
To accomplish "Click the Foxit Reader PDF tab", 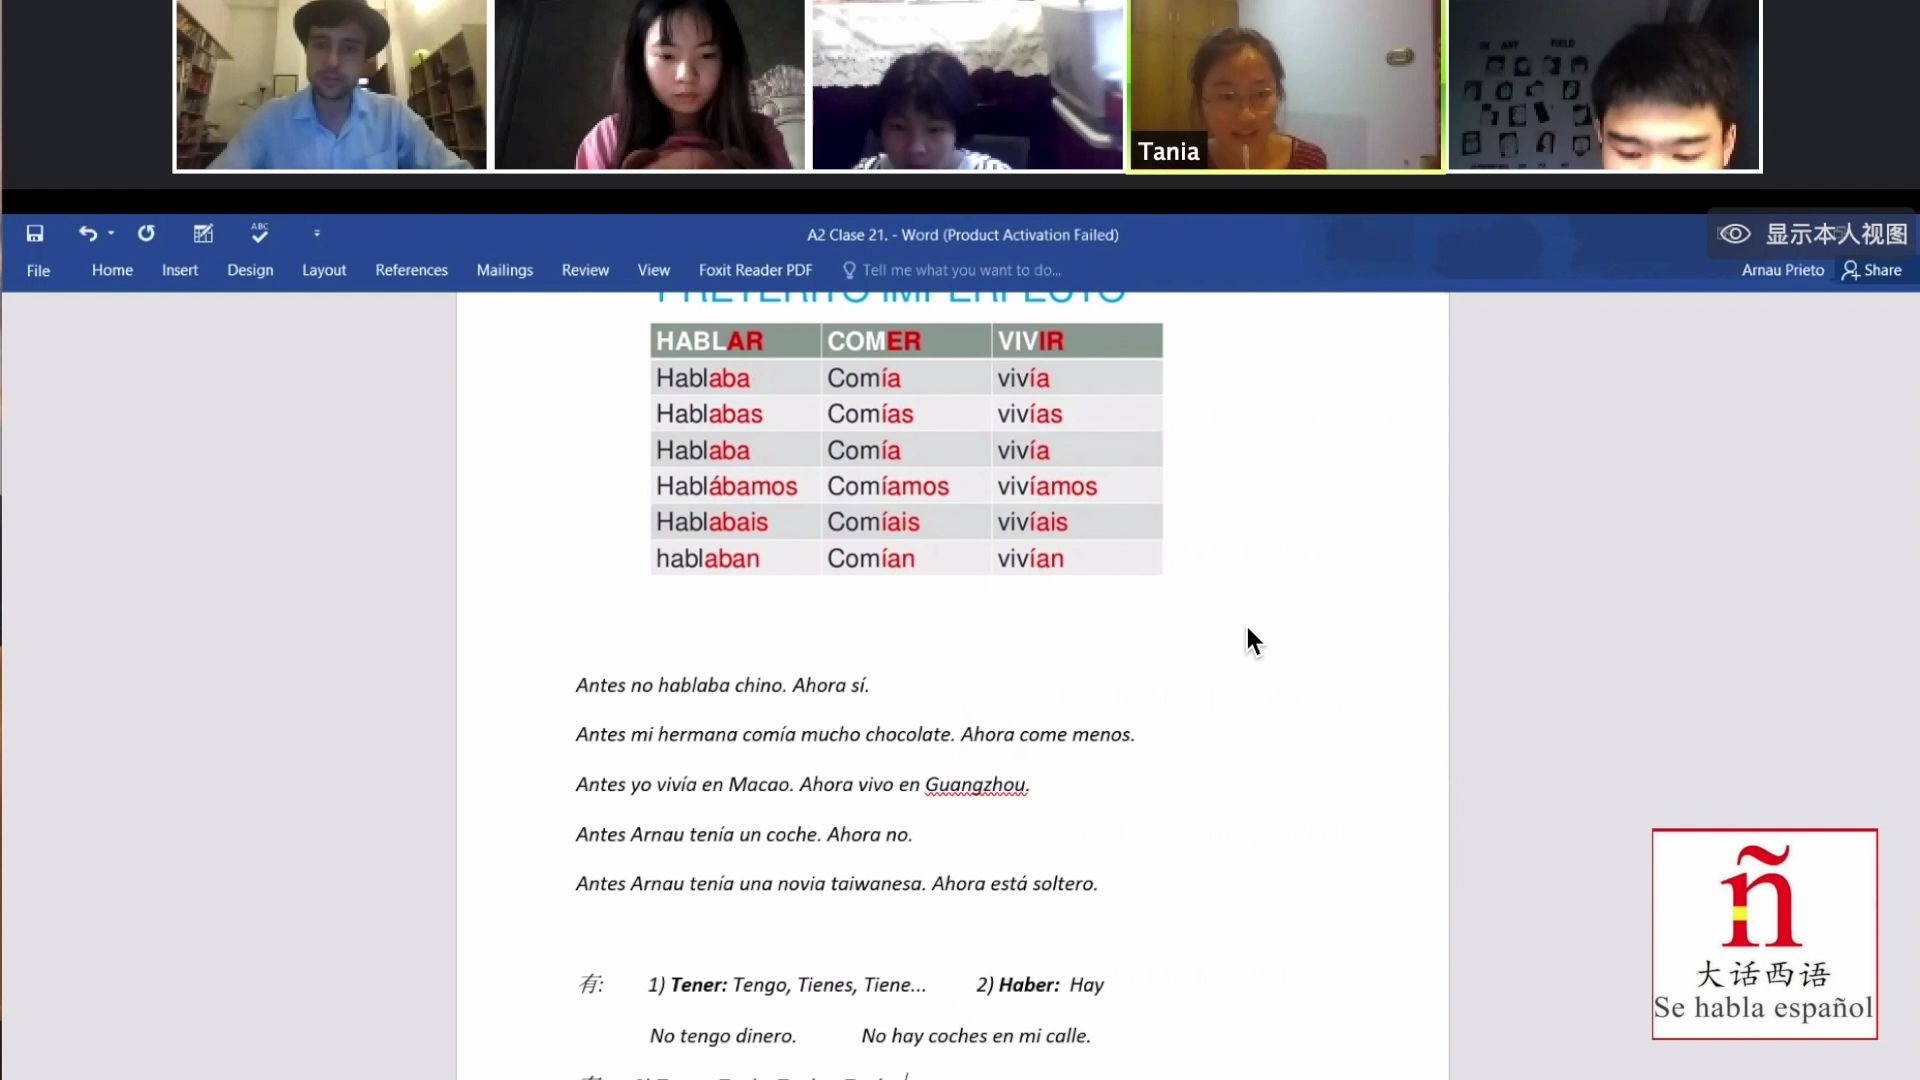I will [754, 270].
